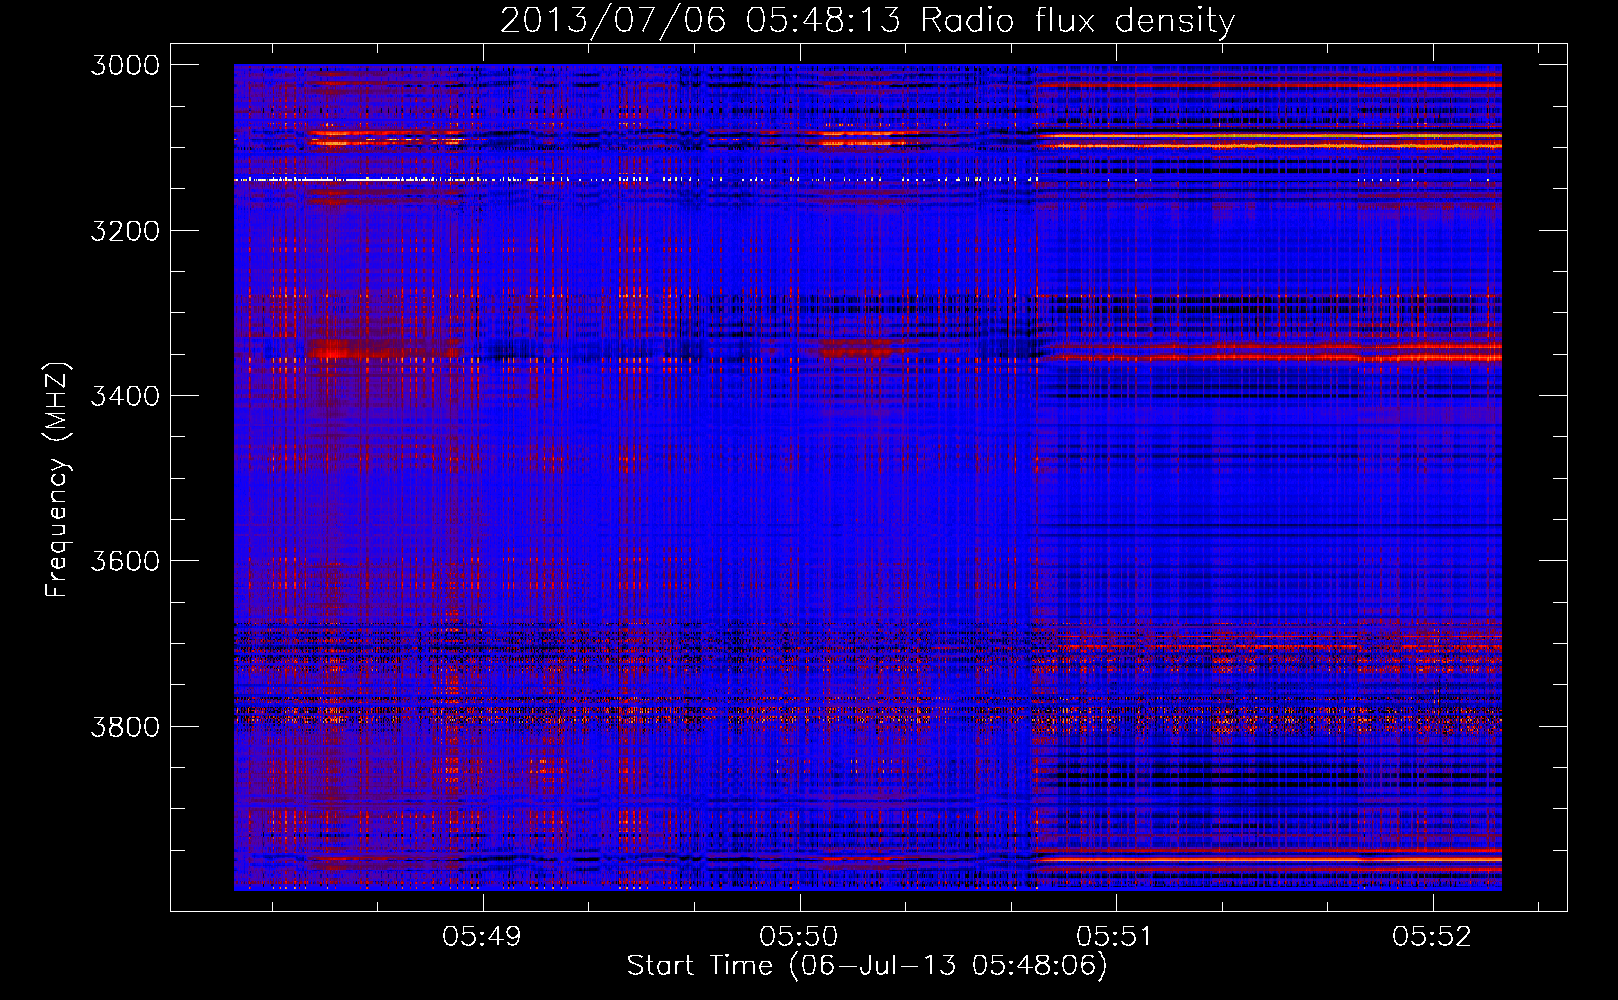The height and width of the screenshot is (1000, 1618).
Task: Click the 3600 frequency axis label
Action: pos(125,561)
